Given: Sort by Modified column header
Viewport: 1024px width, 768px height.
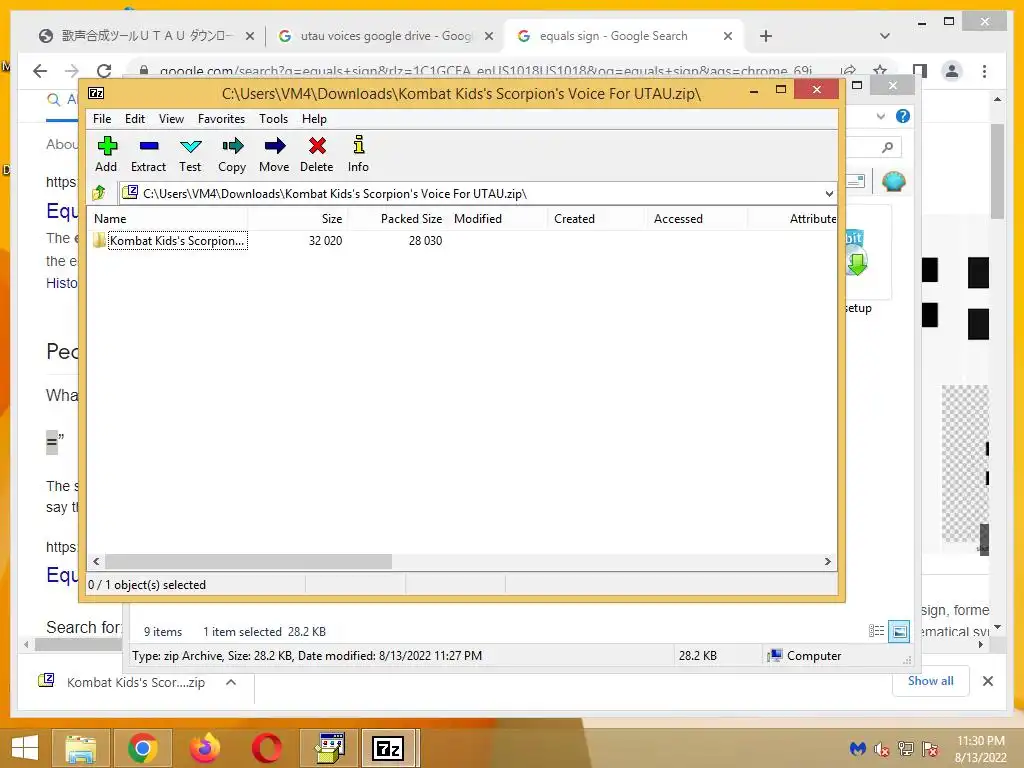Looking at the screenshot, I should point(498,219).
